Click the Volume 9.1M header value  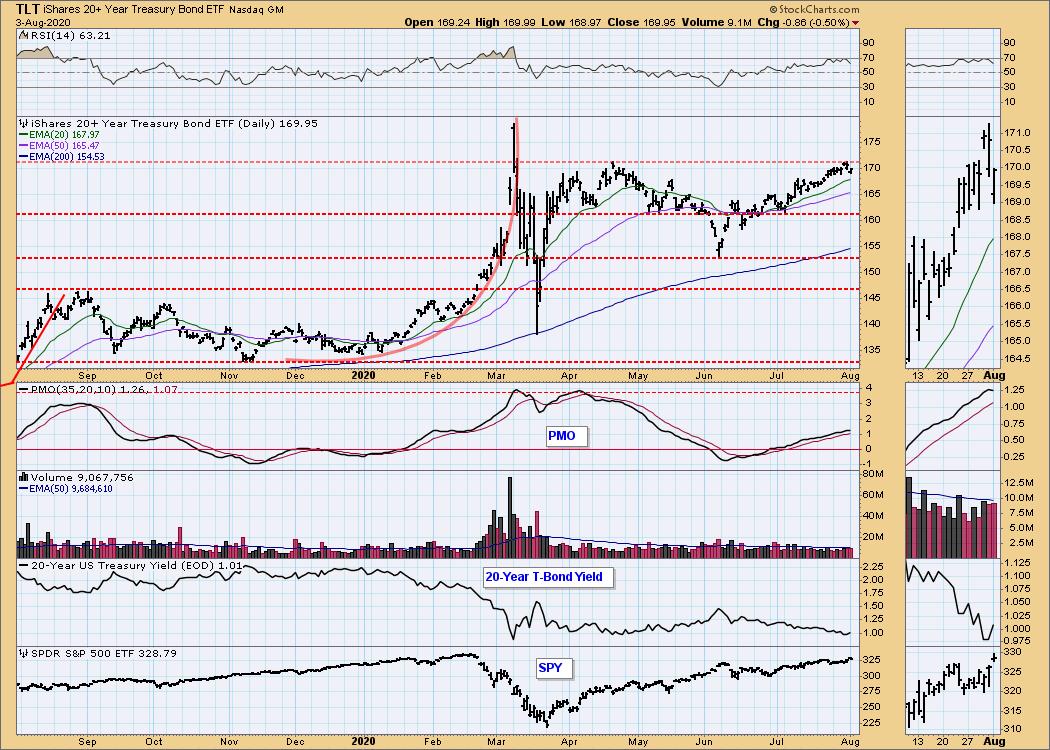tap(717, 22)
